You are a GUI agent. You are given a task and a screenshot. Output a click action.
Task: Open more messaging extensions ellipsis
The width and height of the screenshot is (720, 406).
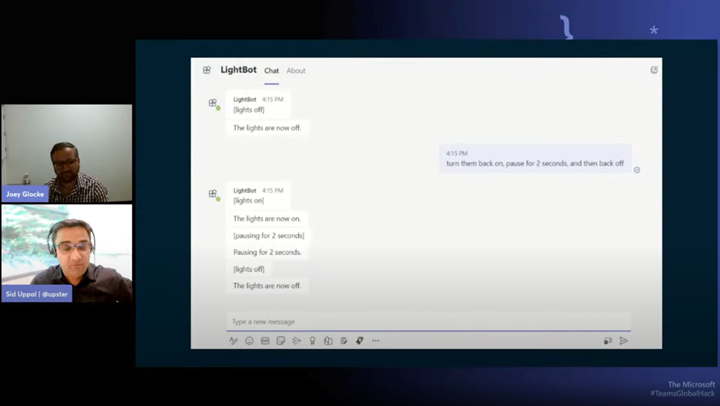[376, 341]
